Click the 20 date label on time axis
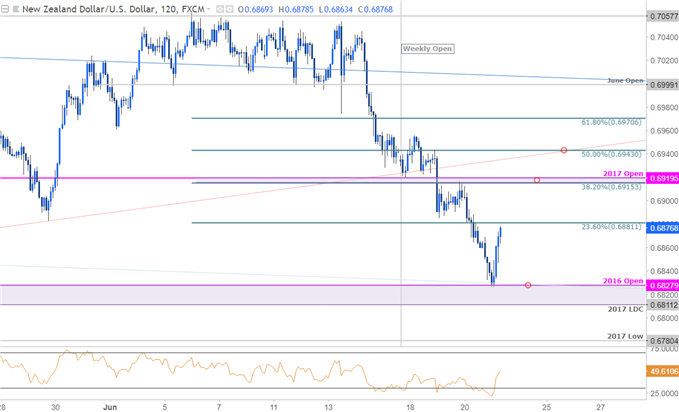679x412 pixels. pos(465,407)
